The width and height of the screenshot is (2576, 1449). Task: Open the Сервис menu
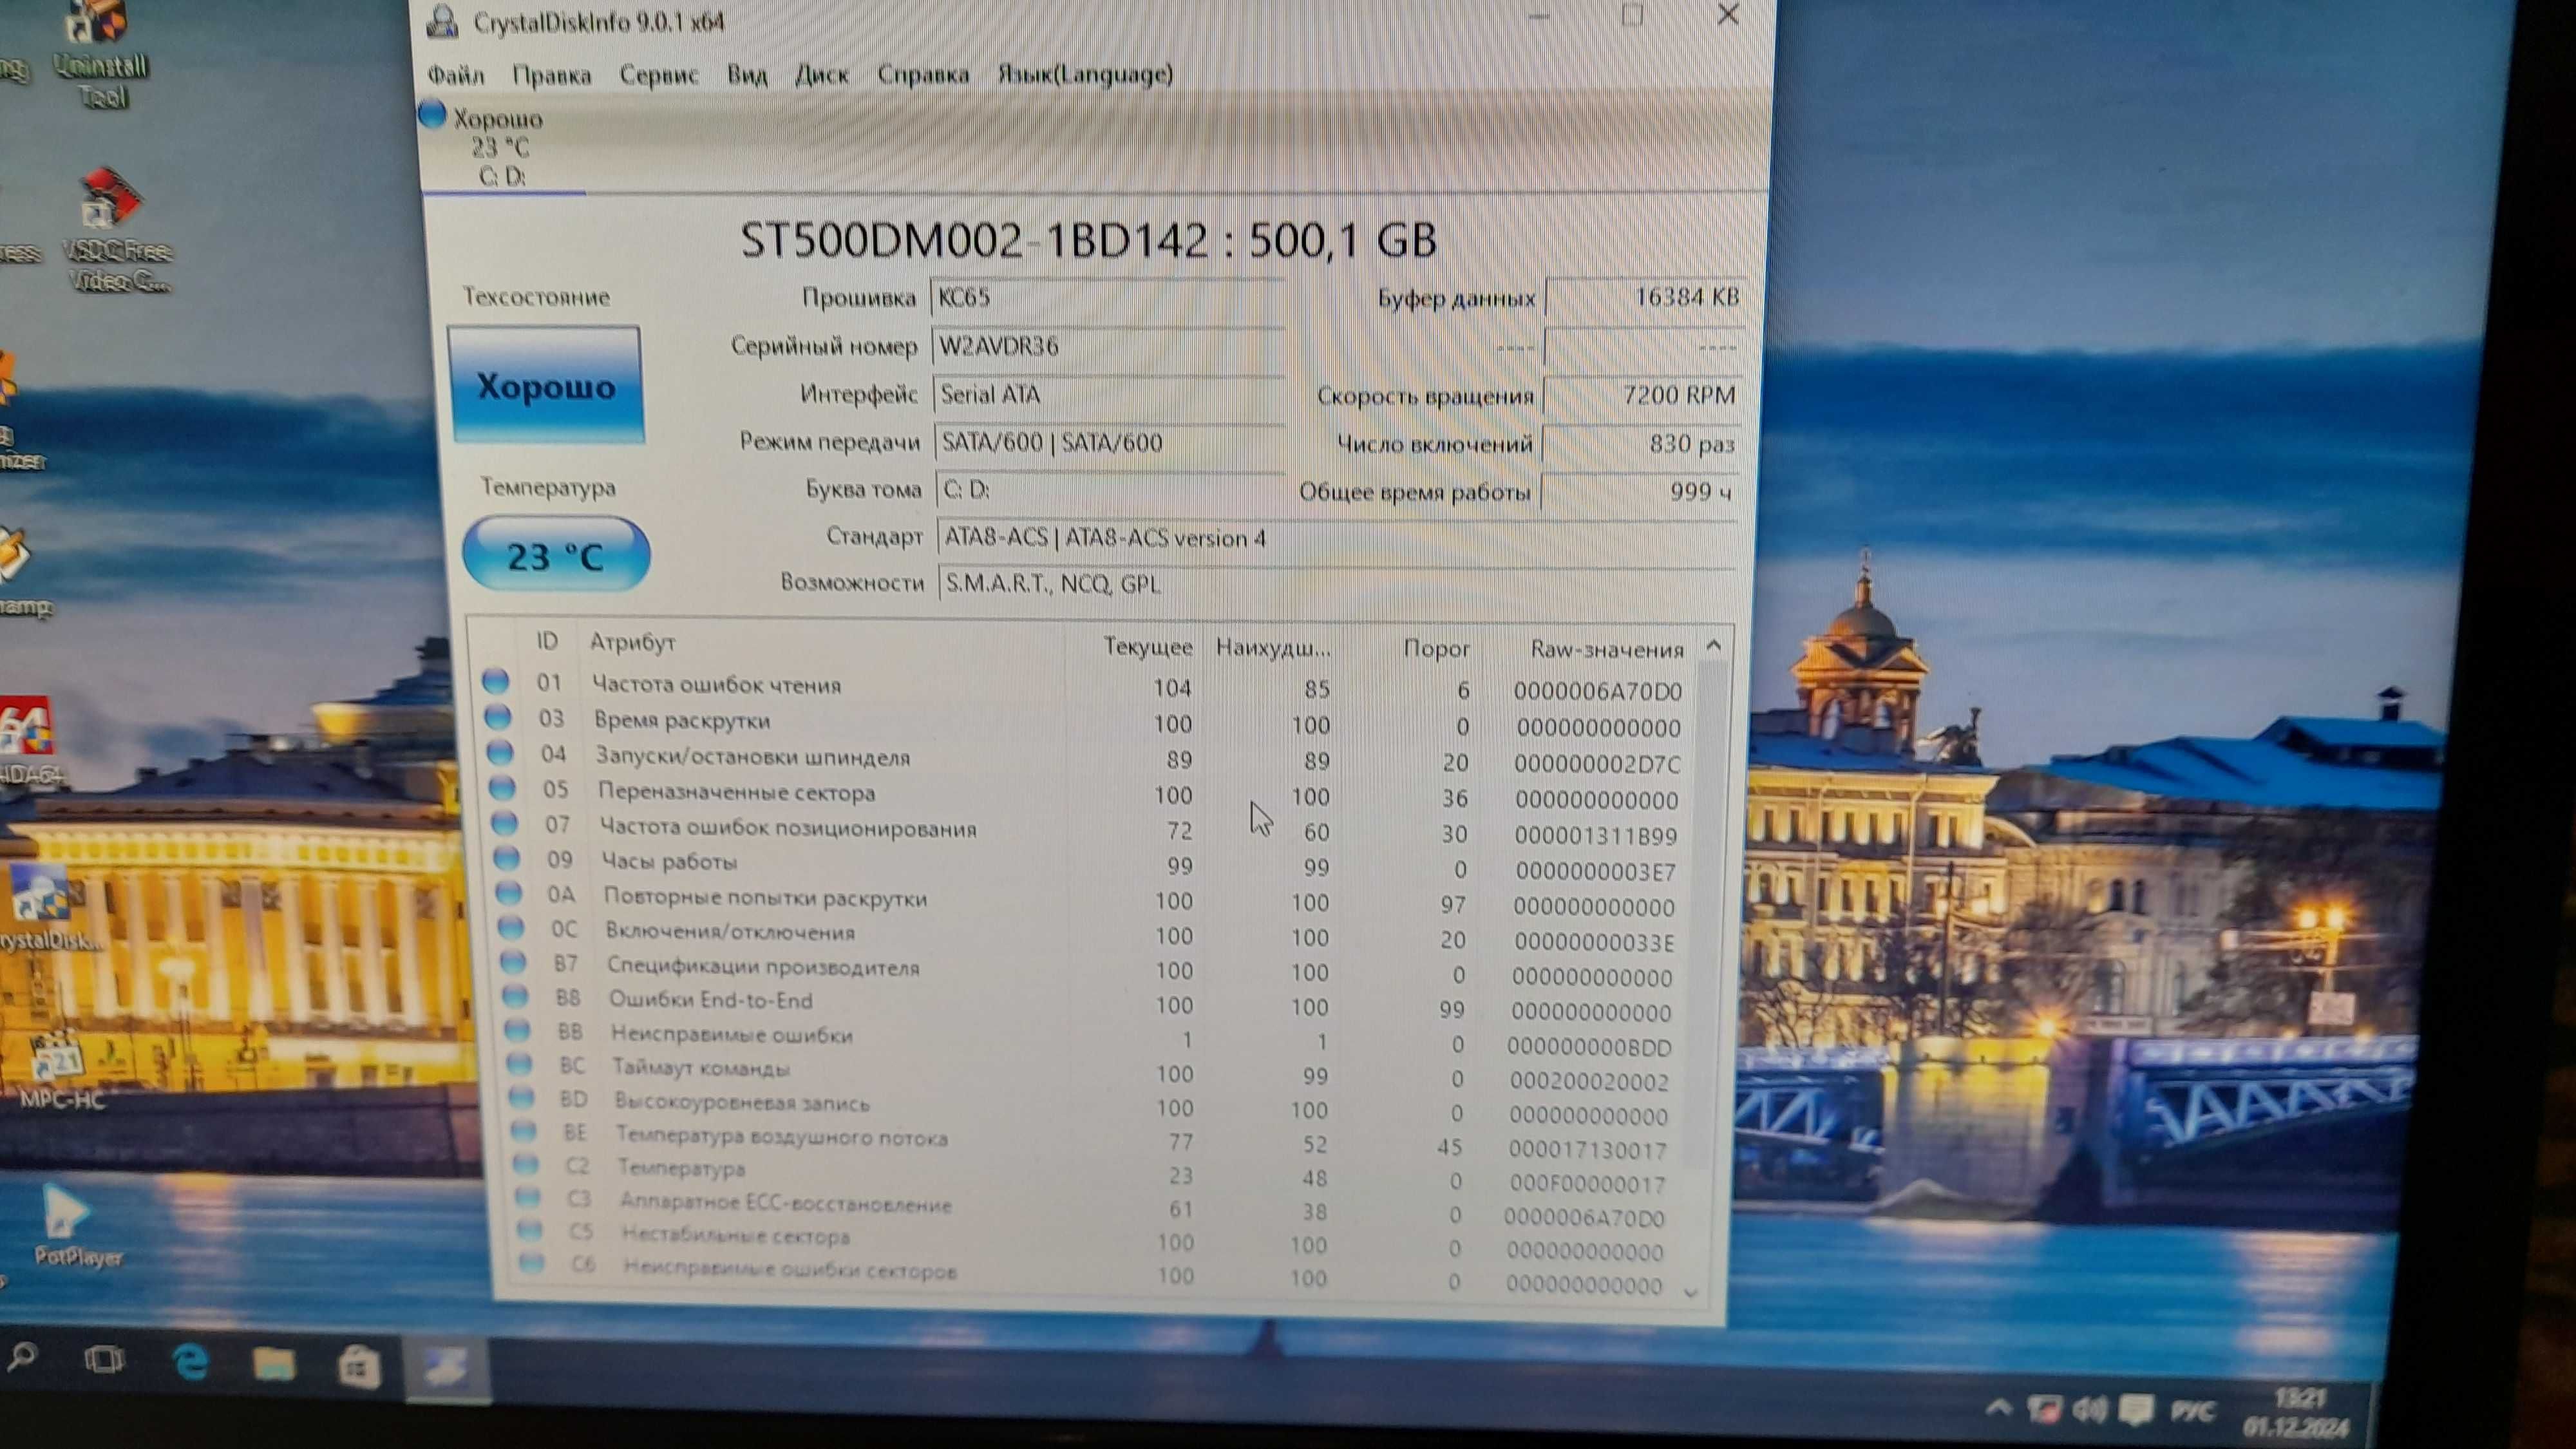coord(658,75)
